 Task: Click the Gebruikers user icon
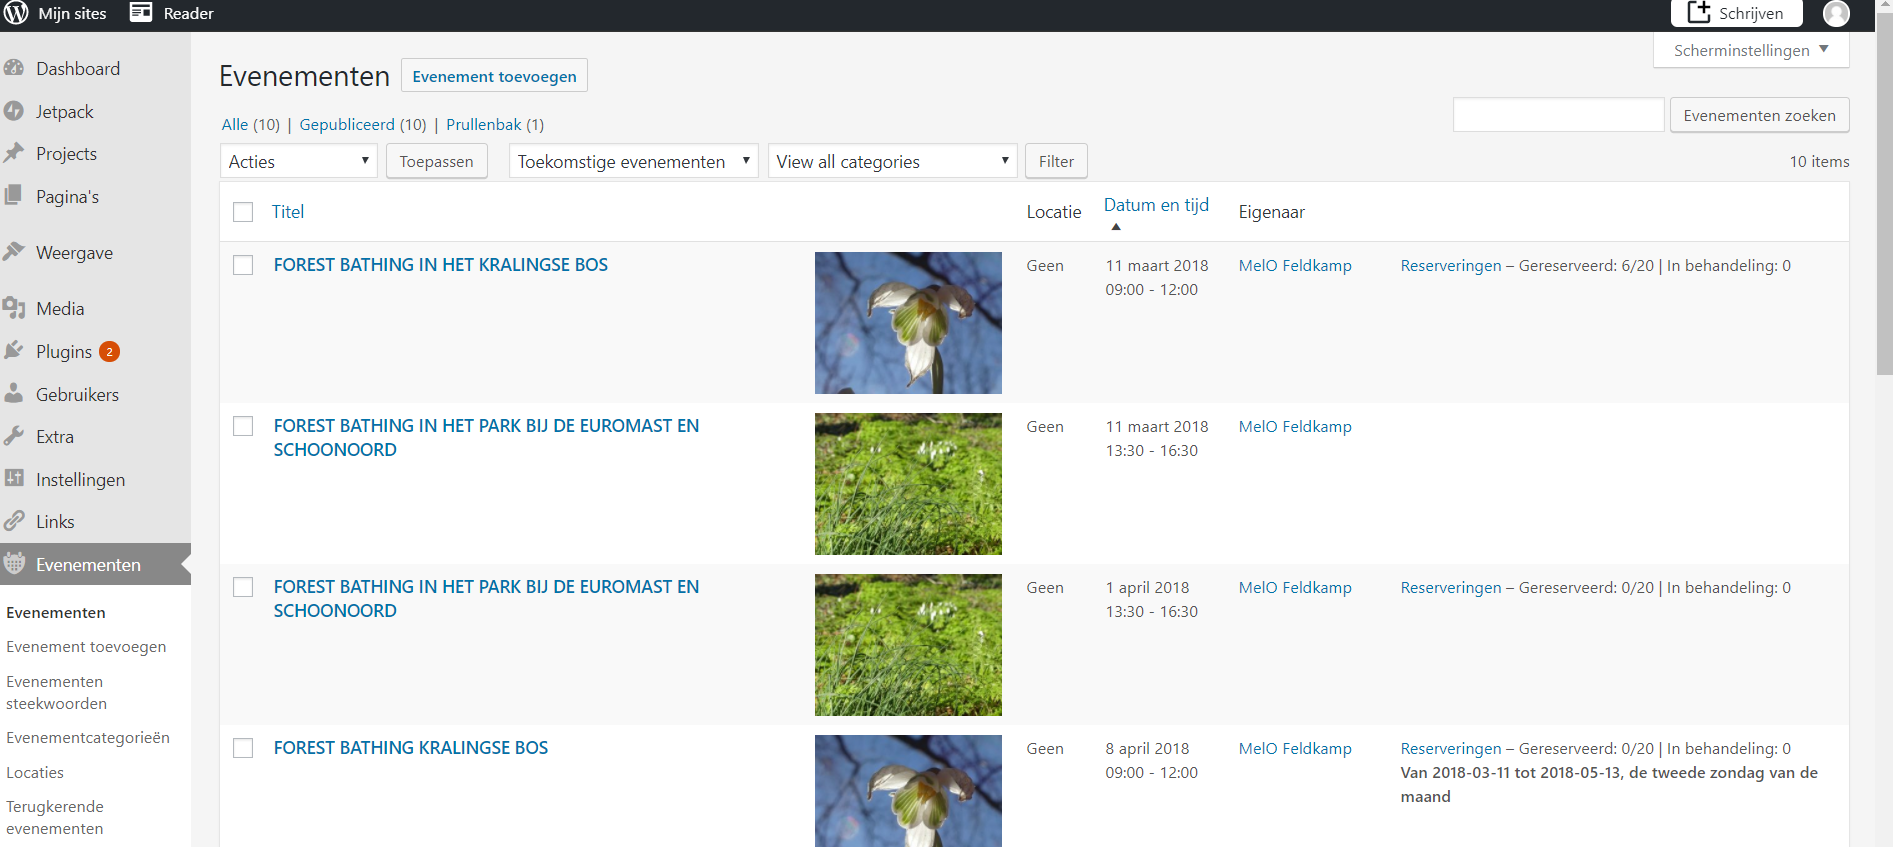click(14, 394)
